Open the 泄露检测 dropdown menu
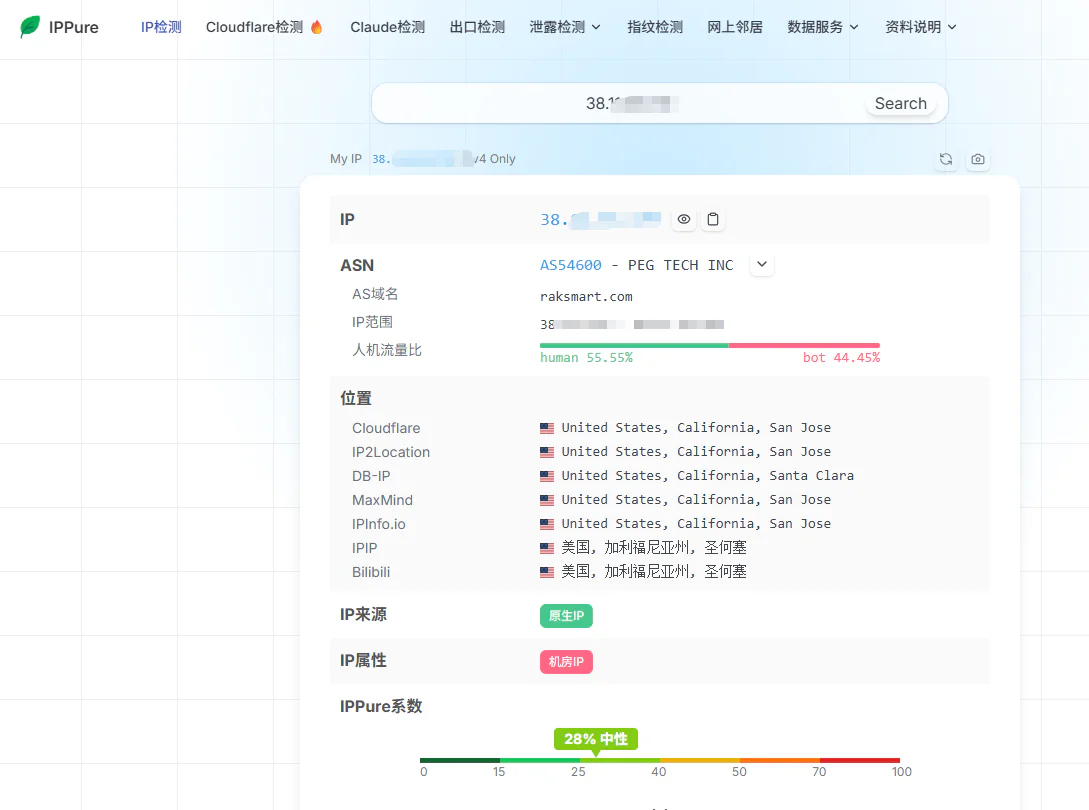This screenshot has width=1089, height=810. click(565, 27)
